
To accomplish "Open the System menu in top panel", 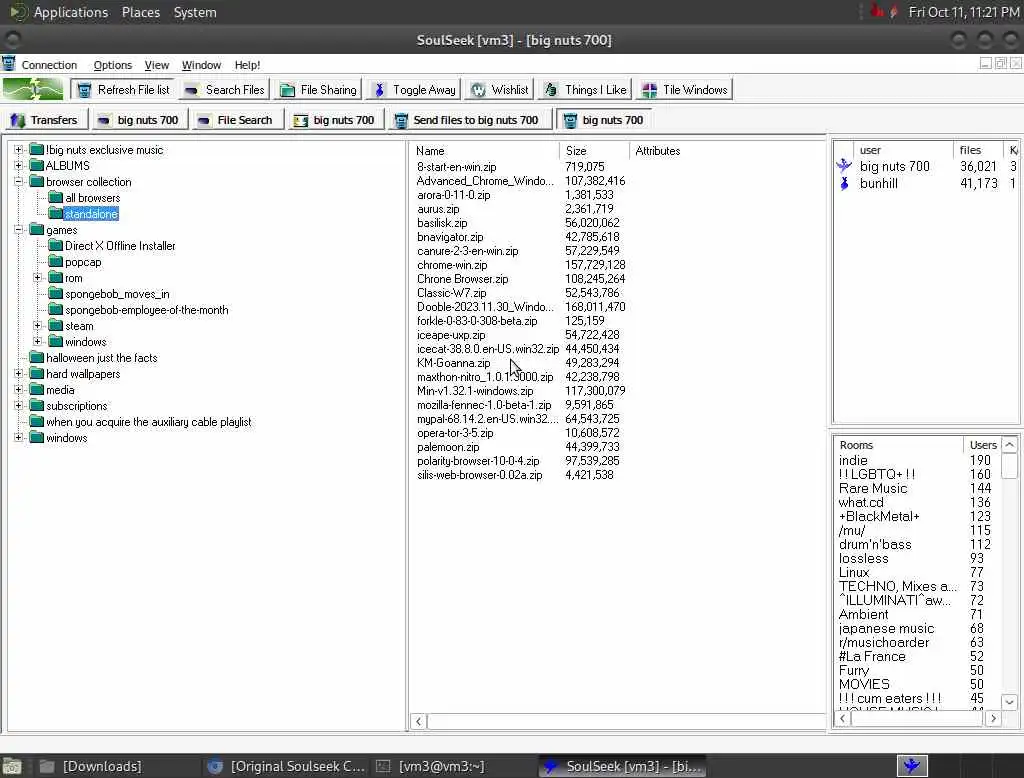I will click(195, 12).
